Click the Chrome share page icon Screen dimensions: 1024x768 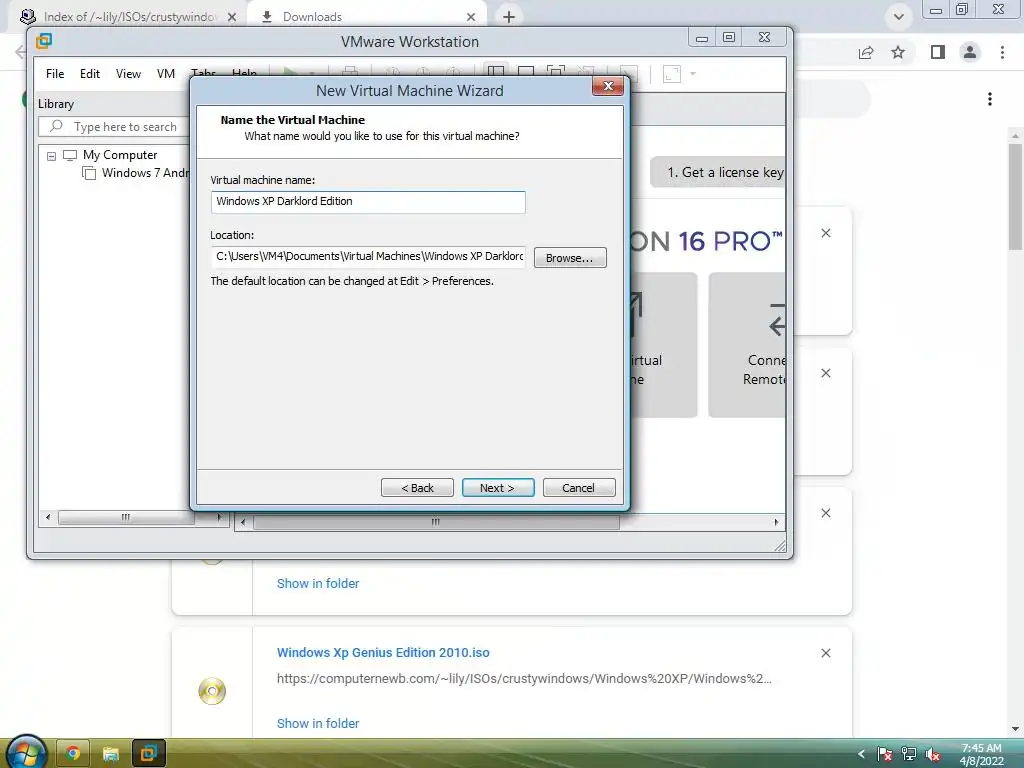point(866,53)
